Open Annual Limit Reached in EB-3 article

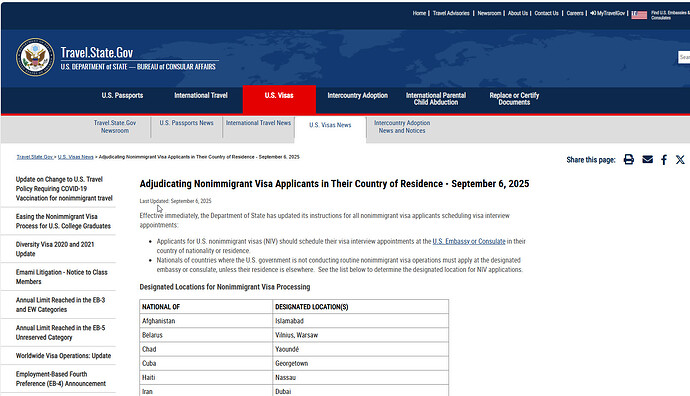(60, 304)
